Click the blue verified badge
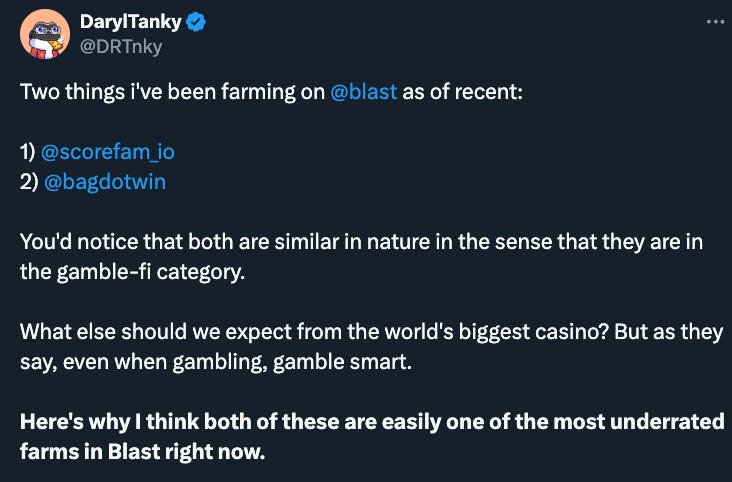 click(x=196, y=23)
